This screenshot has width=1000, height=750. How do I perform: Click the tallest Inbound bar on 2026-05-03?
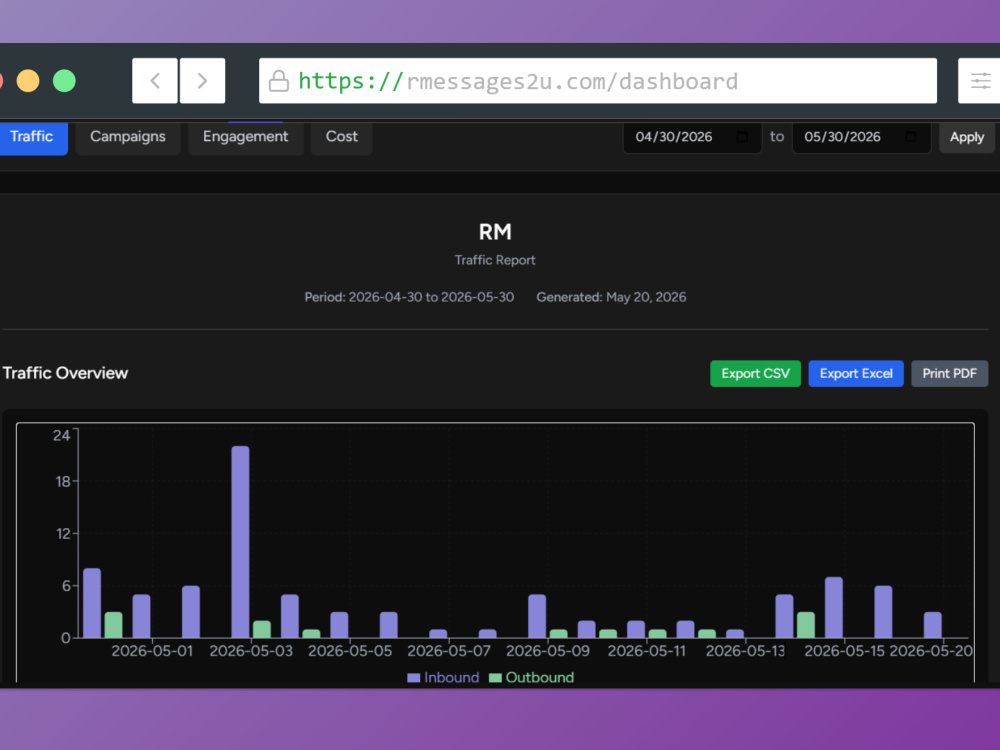[240, 542]
